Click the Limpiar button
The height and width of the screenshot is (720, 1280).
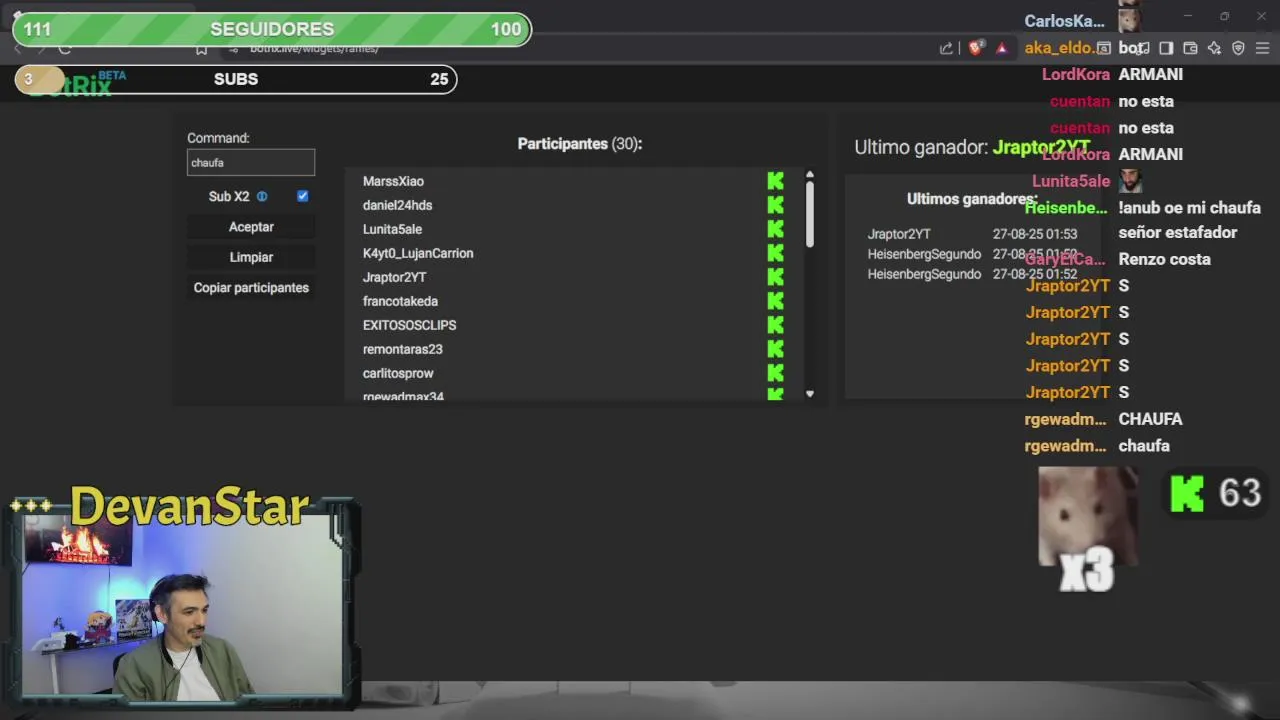[251, 257]
